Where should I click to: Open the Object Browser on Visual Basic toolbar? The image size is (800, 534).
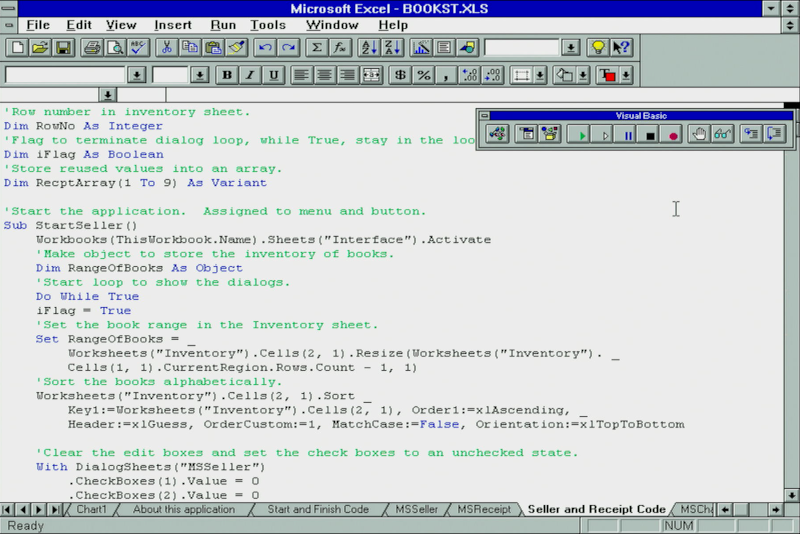click(x=550, y=134)
